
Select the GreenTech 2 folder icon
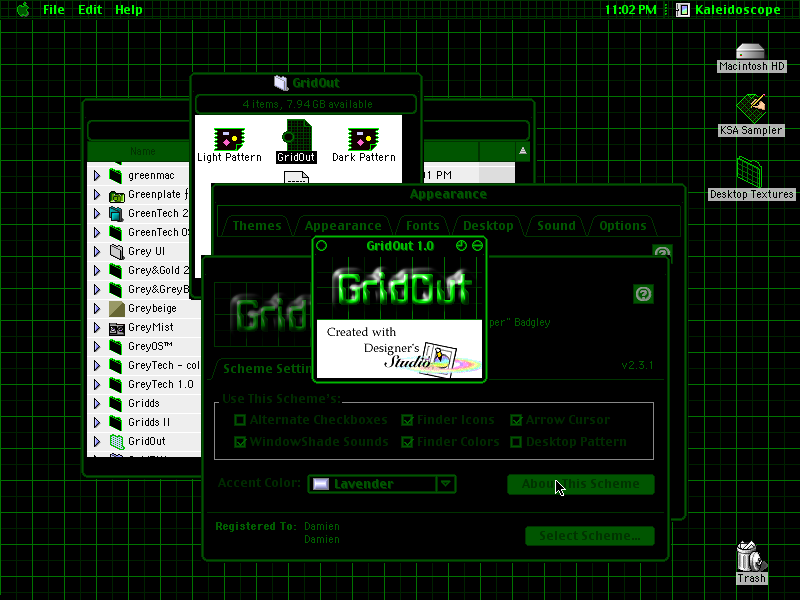(x=116, y=214)
